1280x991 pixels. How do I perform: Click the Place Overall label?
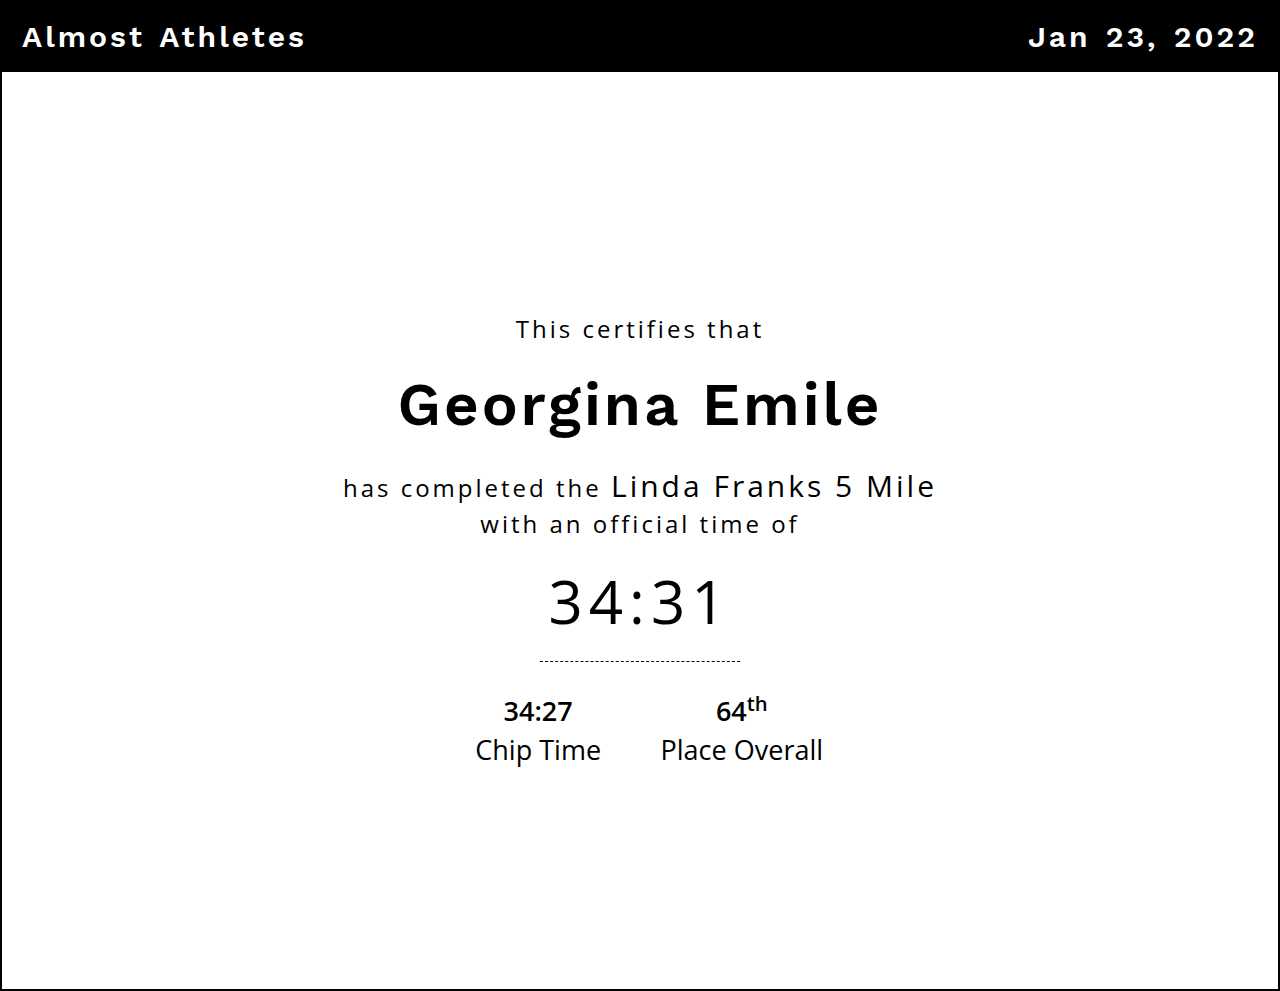pyautogui.click(x=741, y=751)
